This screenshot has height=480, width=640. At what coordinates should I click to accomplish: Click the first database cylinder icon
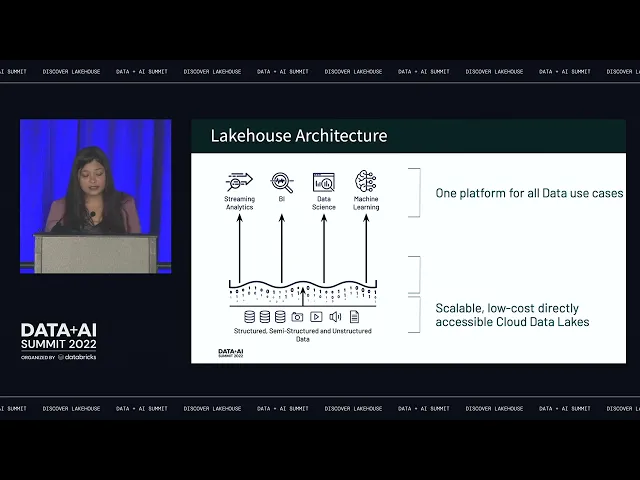click(x=249, y=317)
